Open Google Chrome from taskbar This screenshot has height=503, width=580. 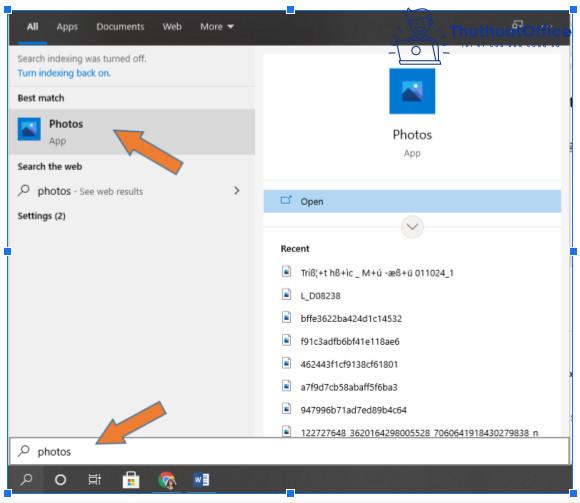click(167, 480)
